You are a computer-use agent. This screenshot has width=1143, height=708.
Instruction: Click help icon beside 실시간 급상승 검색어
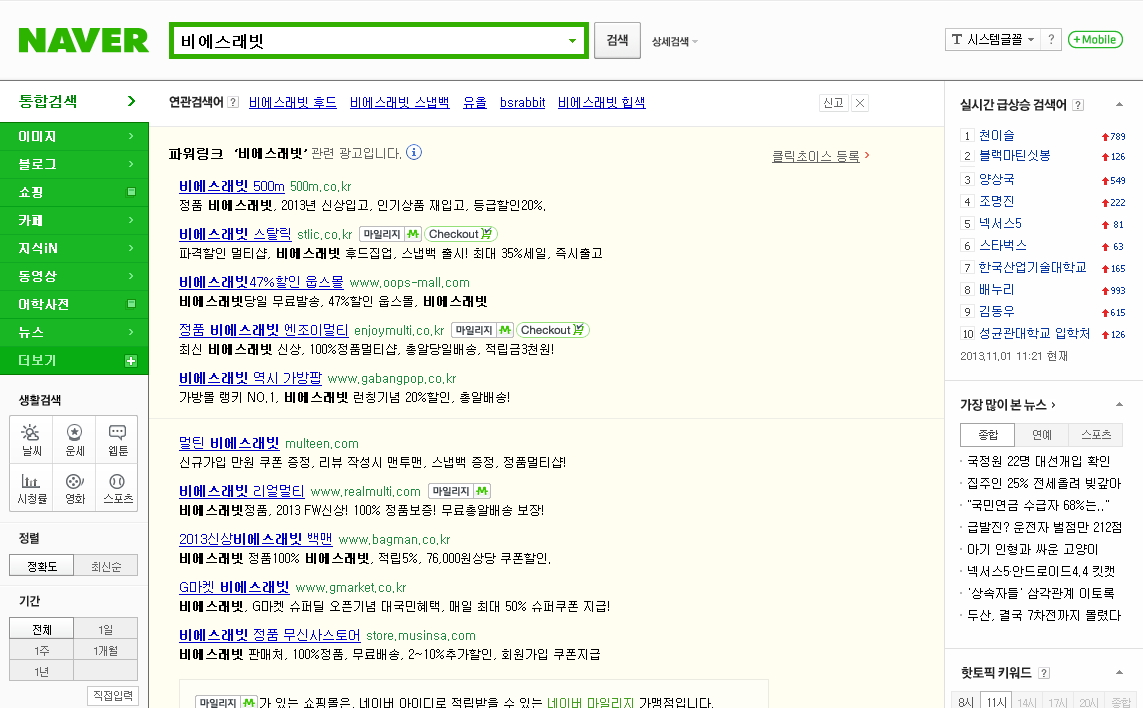click(x=1078, y=105)
